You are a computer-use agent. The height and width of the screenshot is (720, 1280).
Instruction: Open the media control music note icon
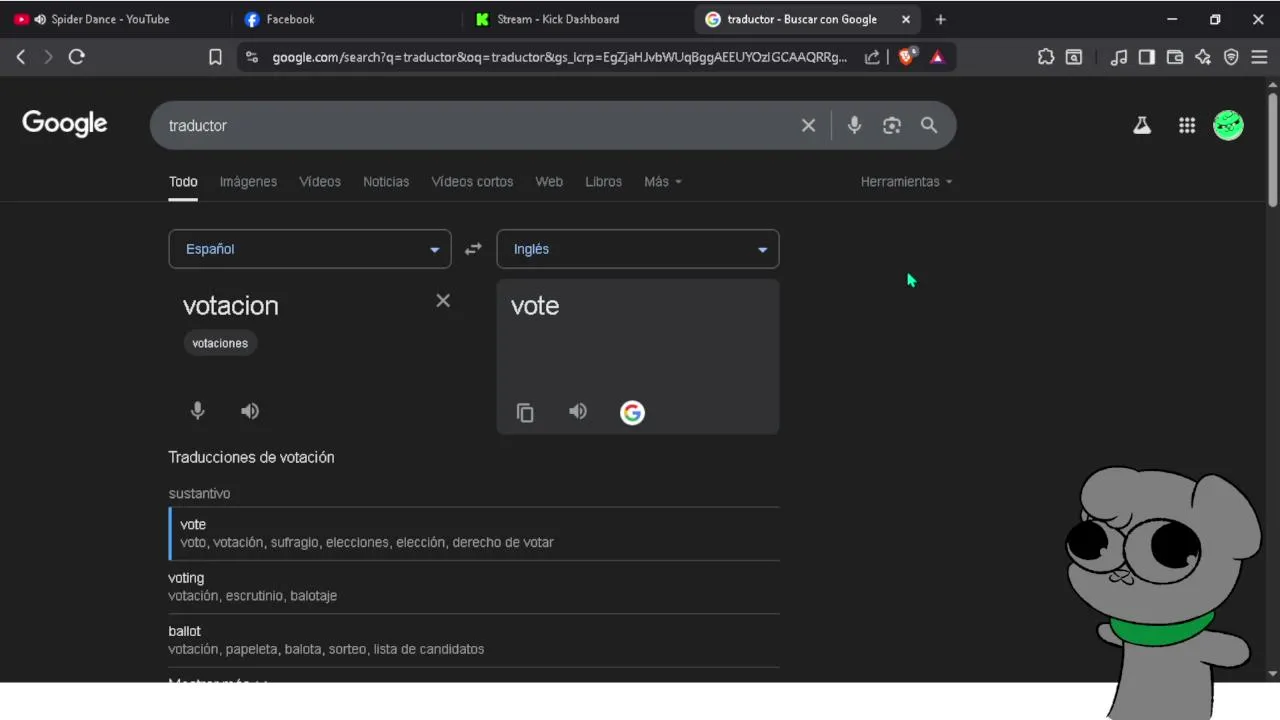click(1119, 57)
